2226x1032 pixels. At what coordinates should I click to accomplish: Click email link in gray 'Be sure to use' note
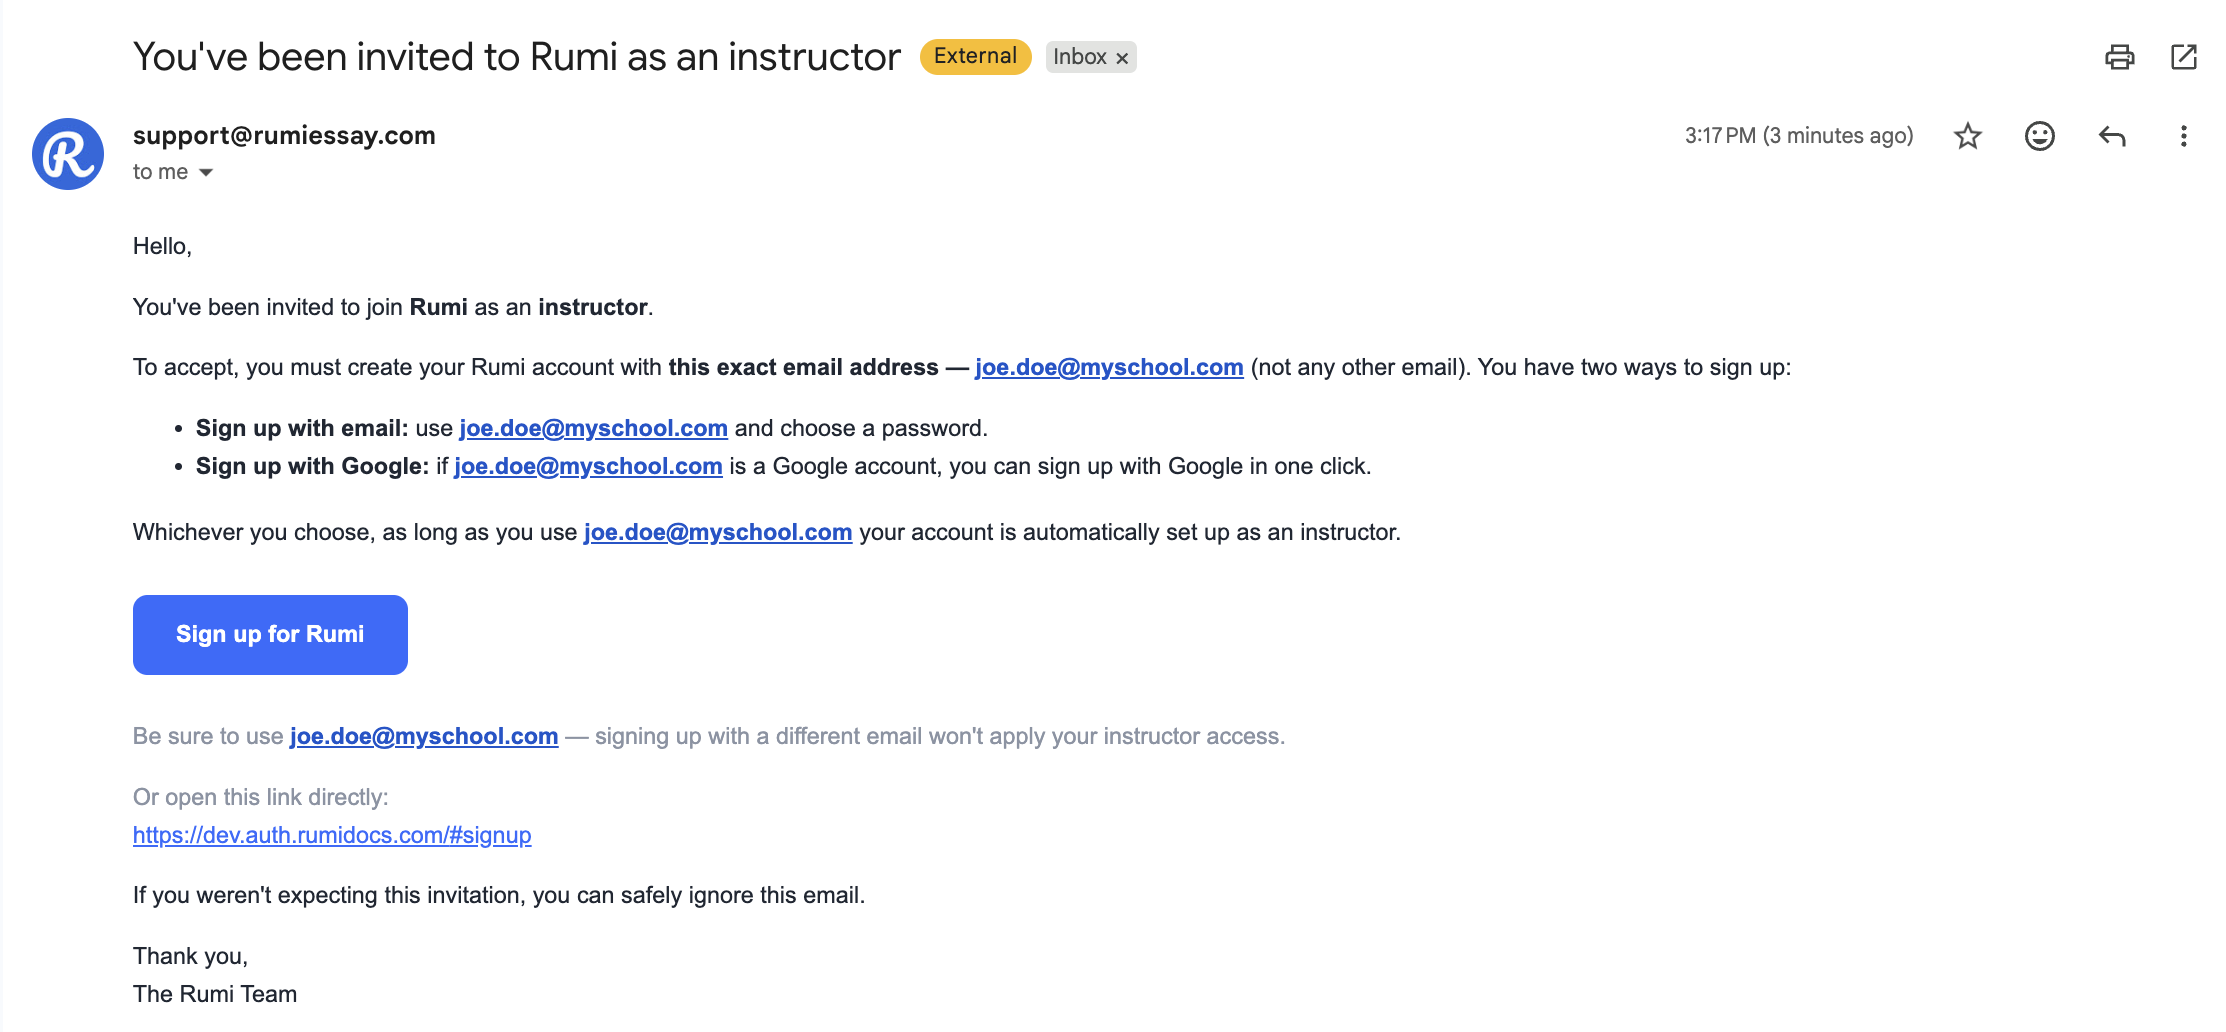point(424,736)
